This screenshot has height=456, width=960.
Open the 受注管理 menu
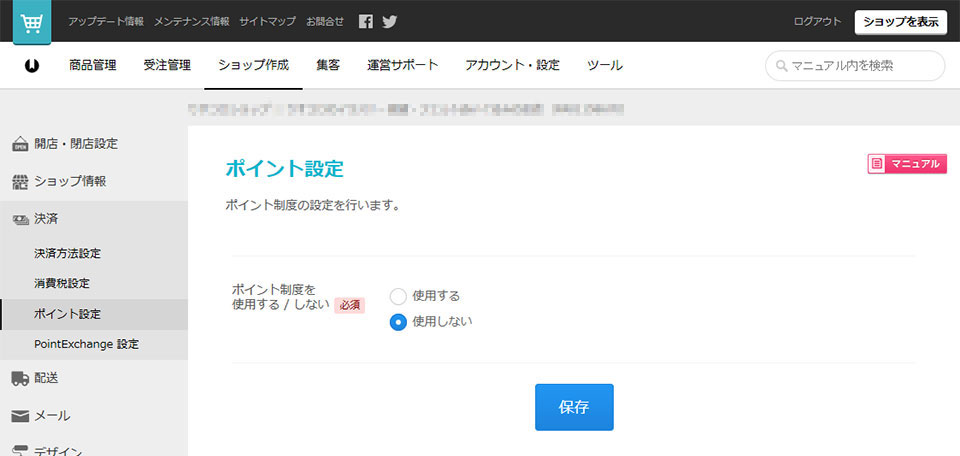coord(167,65)
